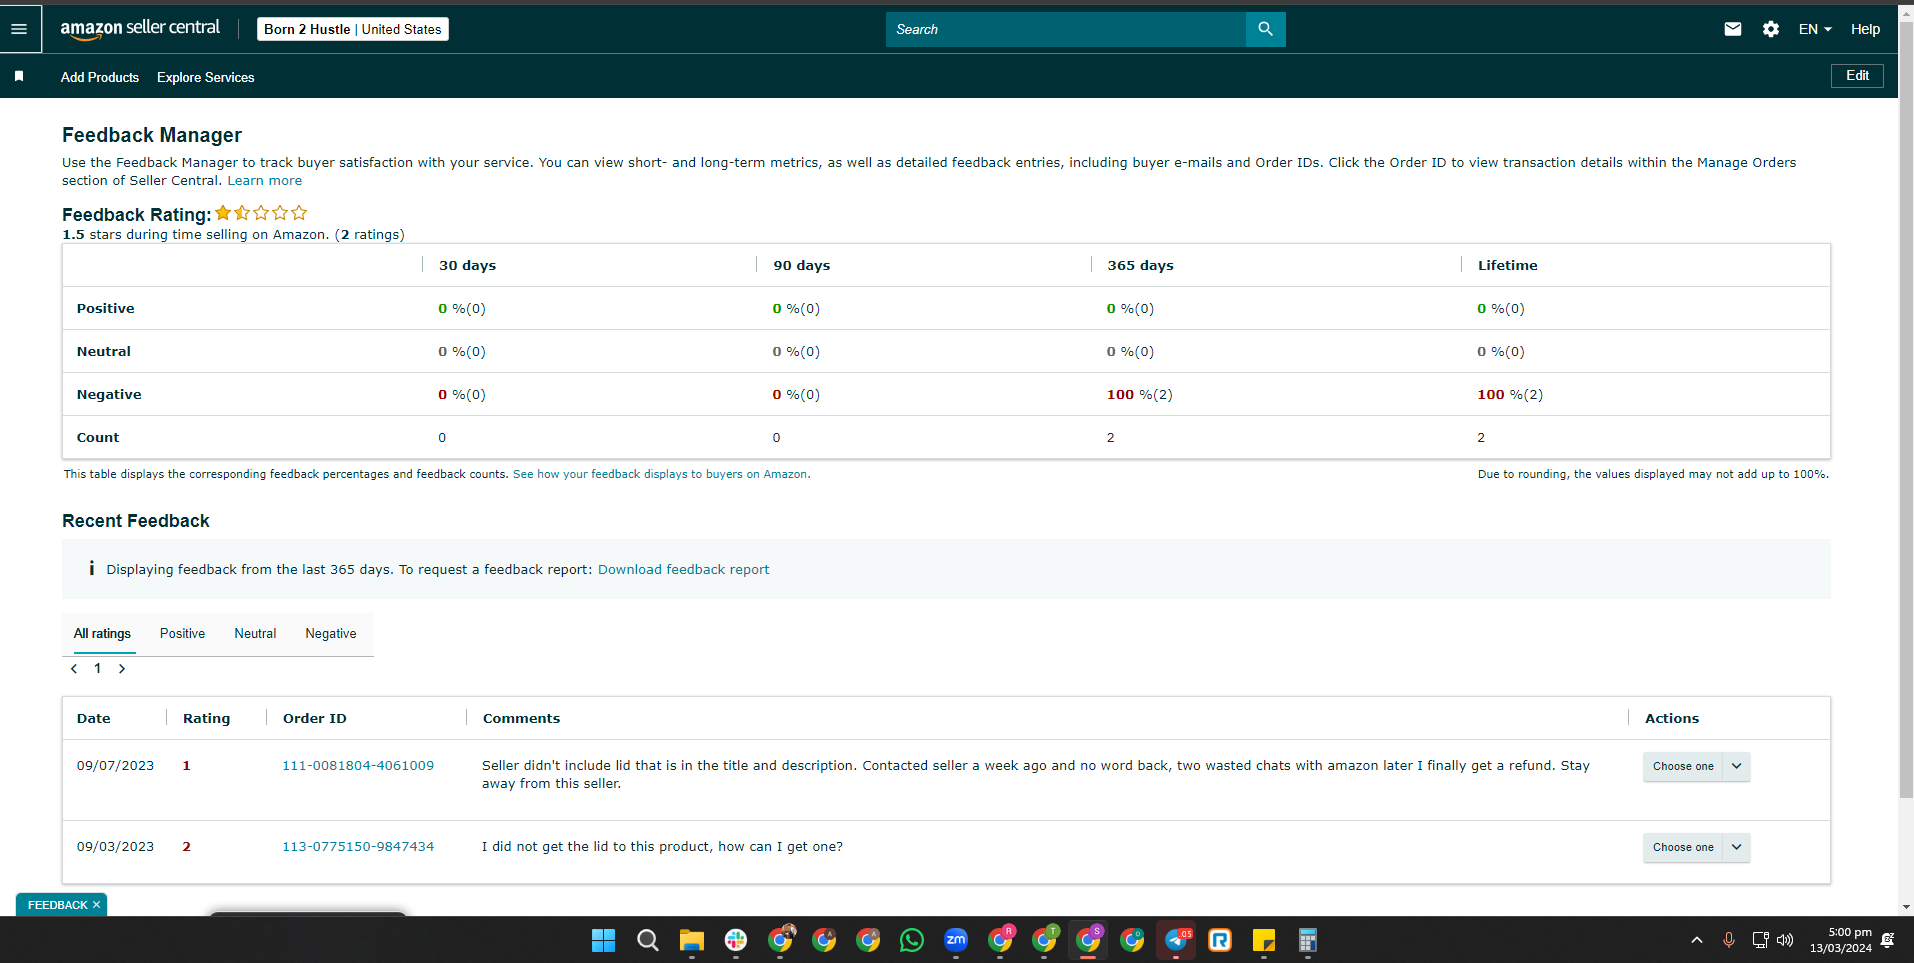1914x963 pixels.
Task: Open order 113-0775150-9847434
Action: (x=358, y=847)
